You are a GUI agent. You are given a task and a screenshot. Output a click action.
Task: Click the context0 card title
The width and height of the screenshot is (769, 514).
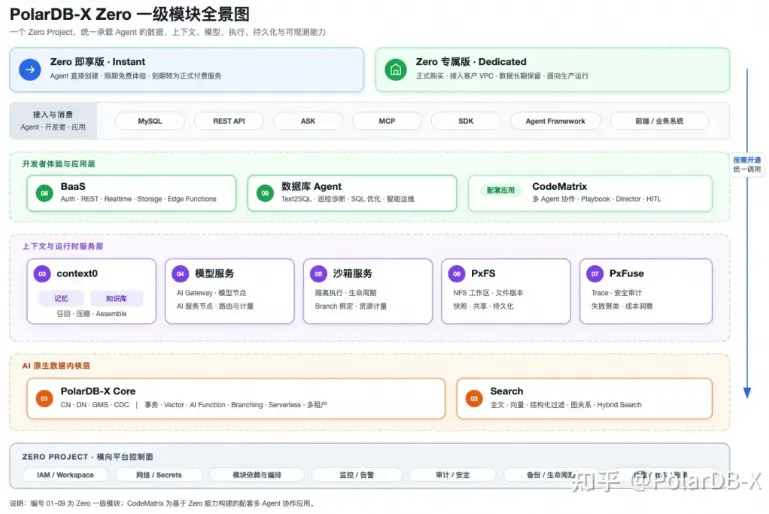coord(77,273)
